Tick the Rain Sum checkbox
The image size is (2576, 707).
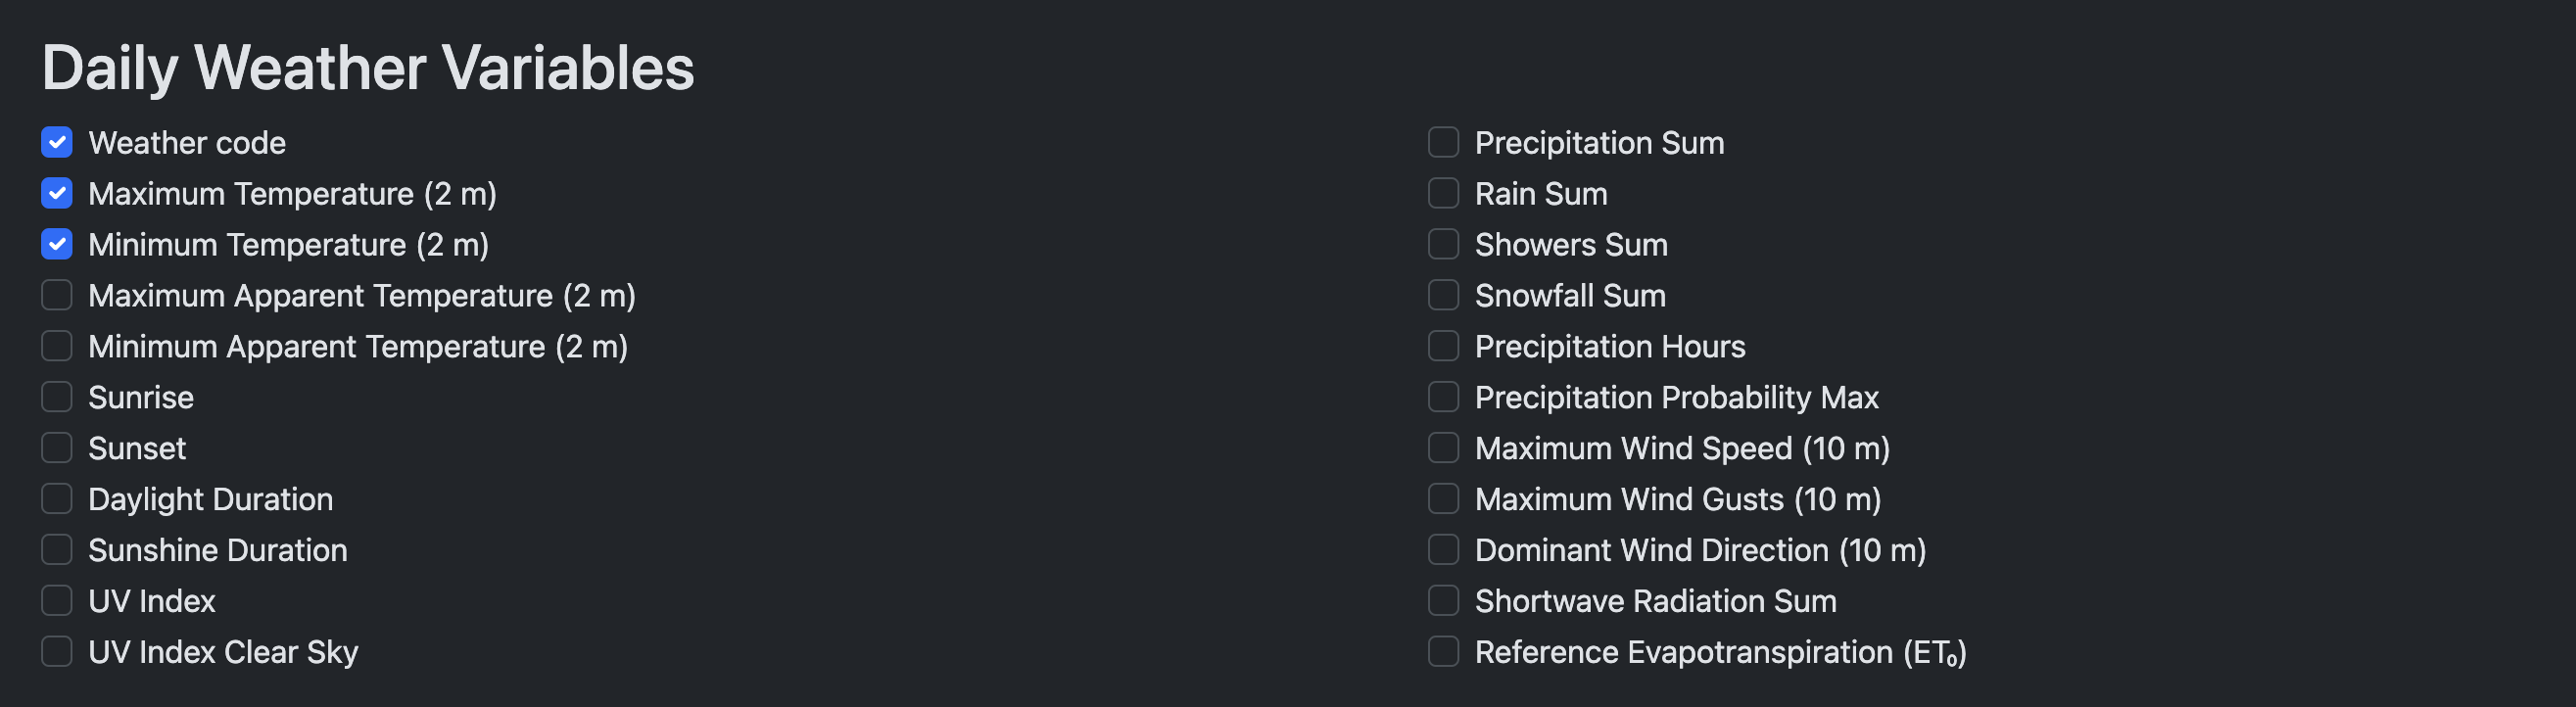click(x=1443, y=193)
